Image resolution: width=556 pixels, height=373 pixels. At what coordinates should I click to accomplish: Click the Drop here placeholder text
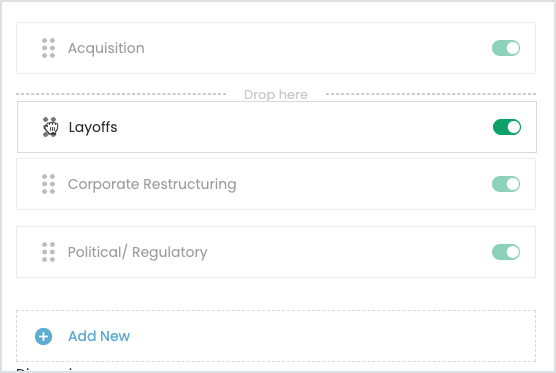(276, 95)
